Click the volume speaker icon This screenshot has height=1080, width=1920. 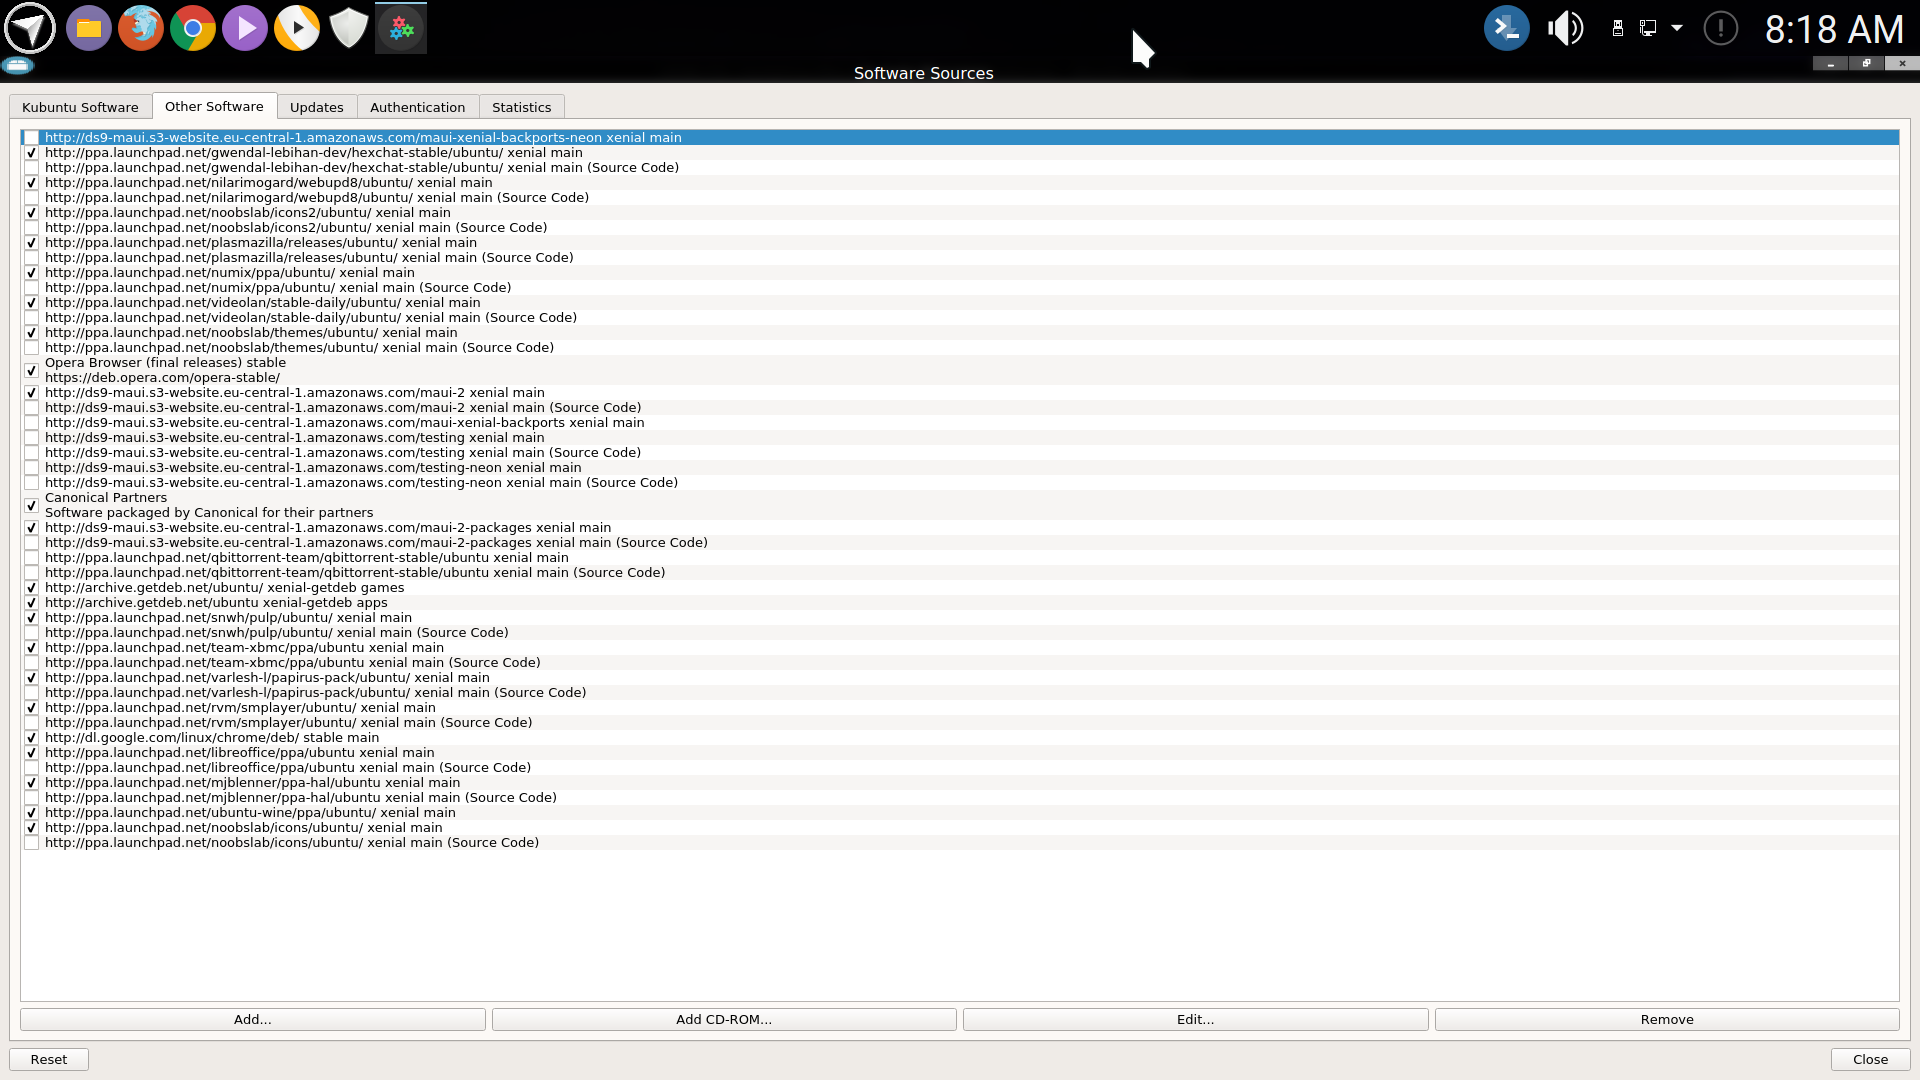pyautogui.click(x=1565, y=28)
